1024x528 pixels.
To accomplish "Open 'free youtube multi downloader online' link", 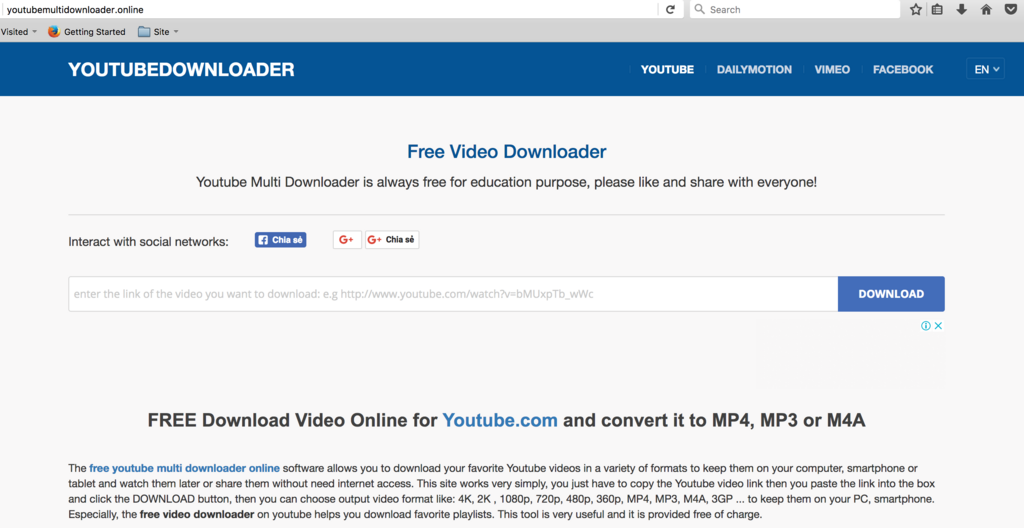I will click(184, 469).
